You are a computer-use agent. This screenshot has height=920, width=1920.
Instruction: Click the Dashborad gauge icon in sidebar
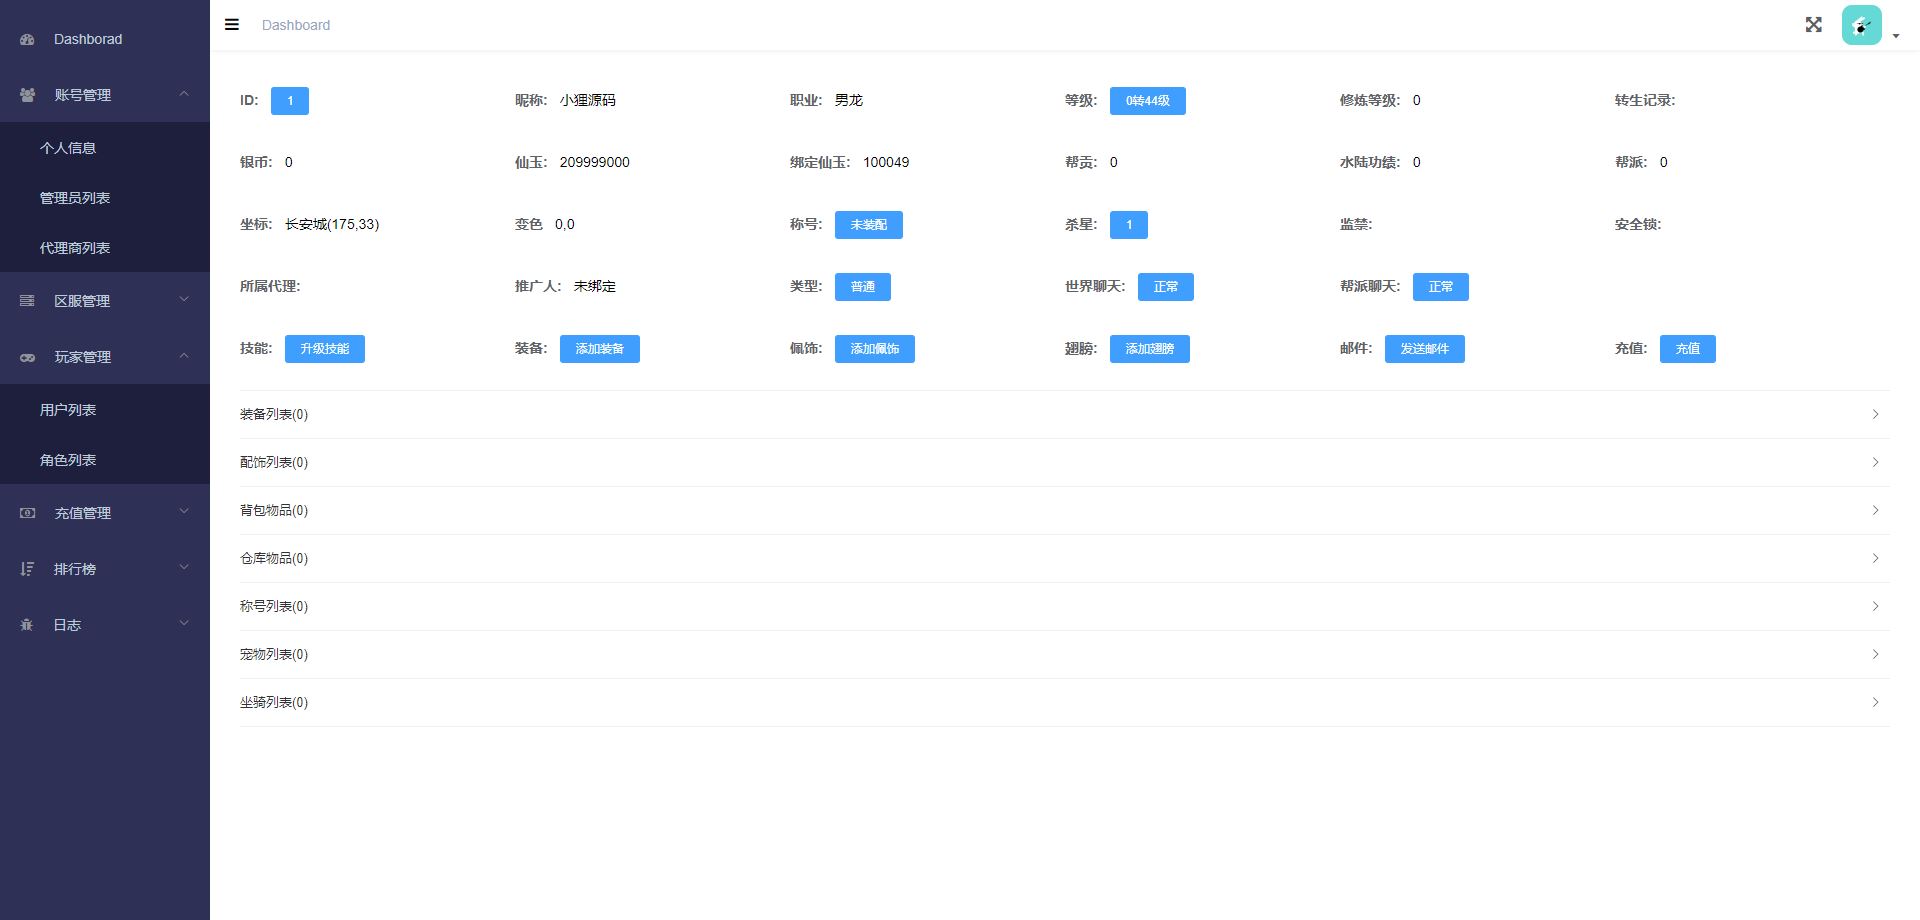[27, 40]
